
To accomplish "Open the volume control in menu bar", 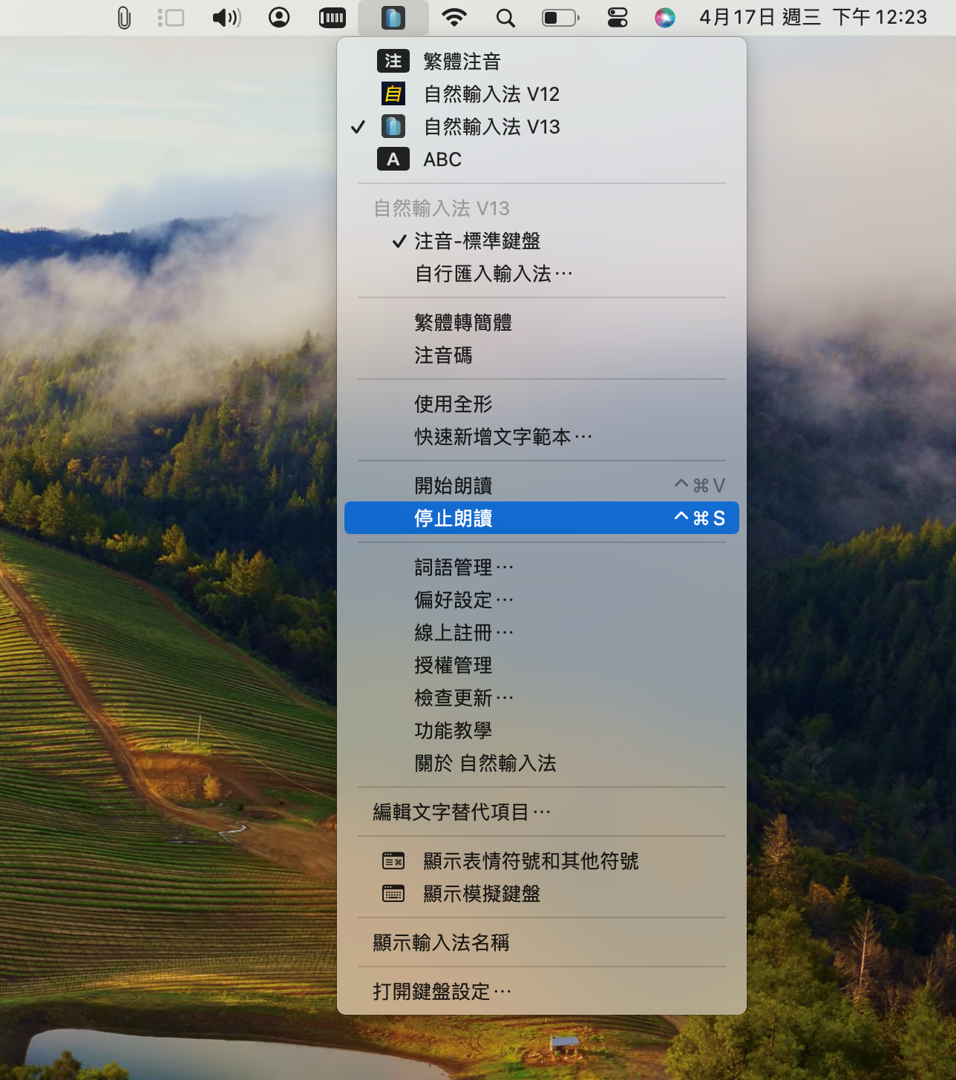I will tap(227, 18).
